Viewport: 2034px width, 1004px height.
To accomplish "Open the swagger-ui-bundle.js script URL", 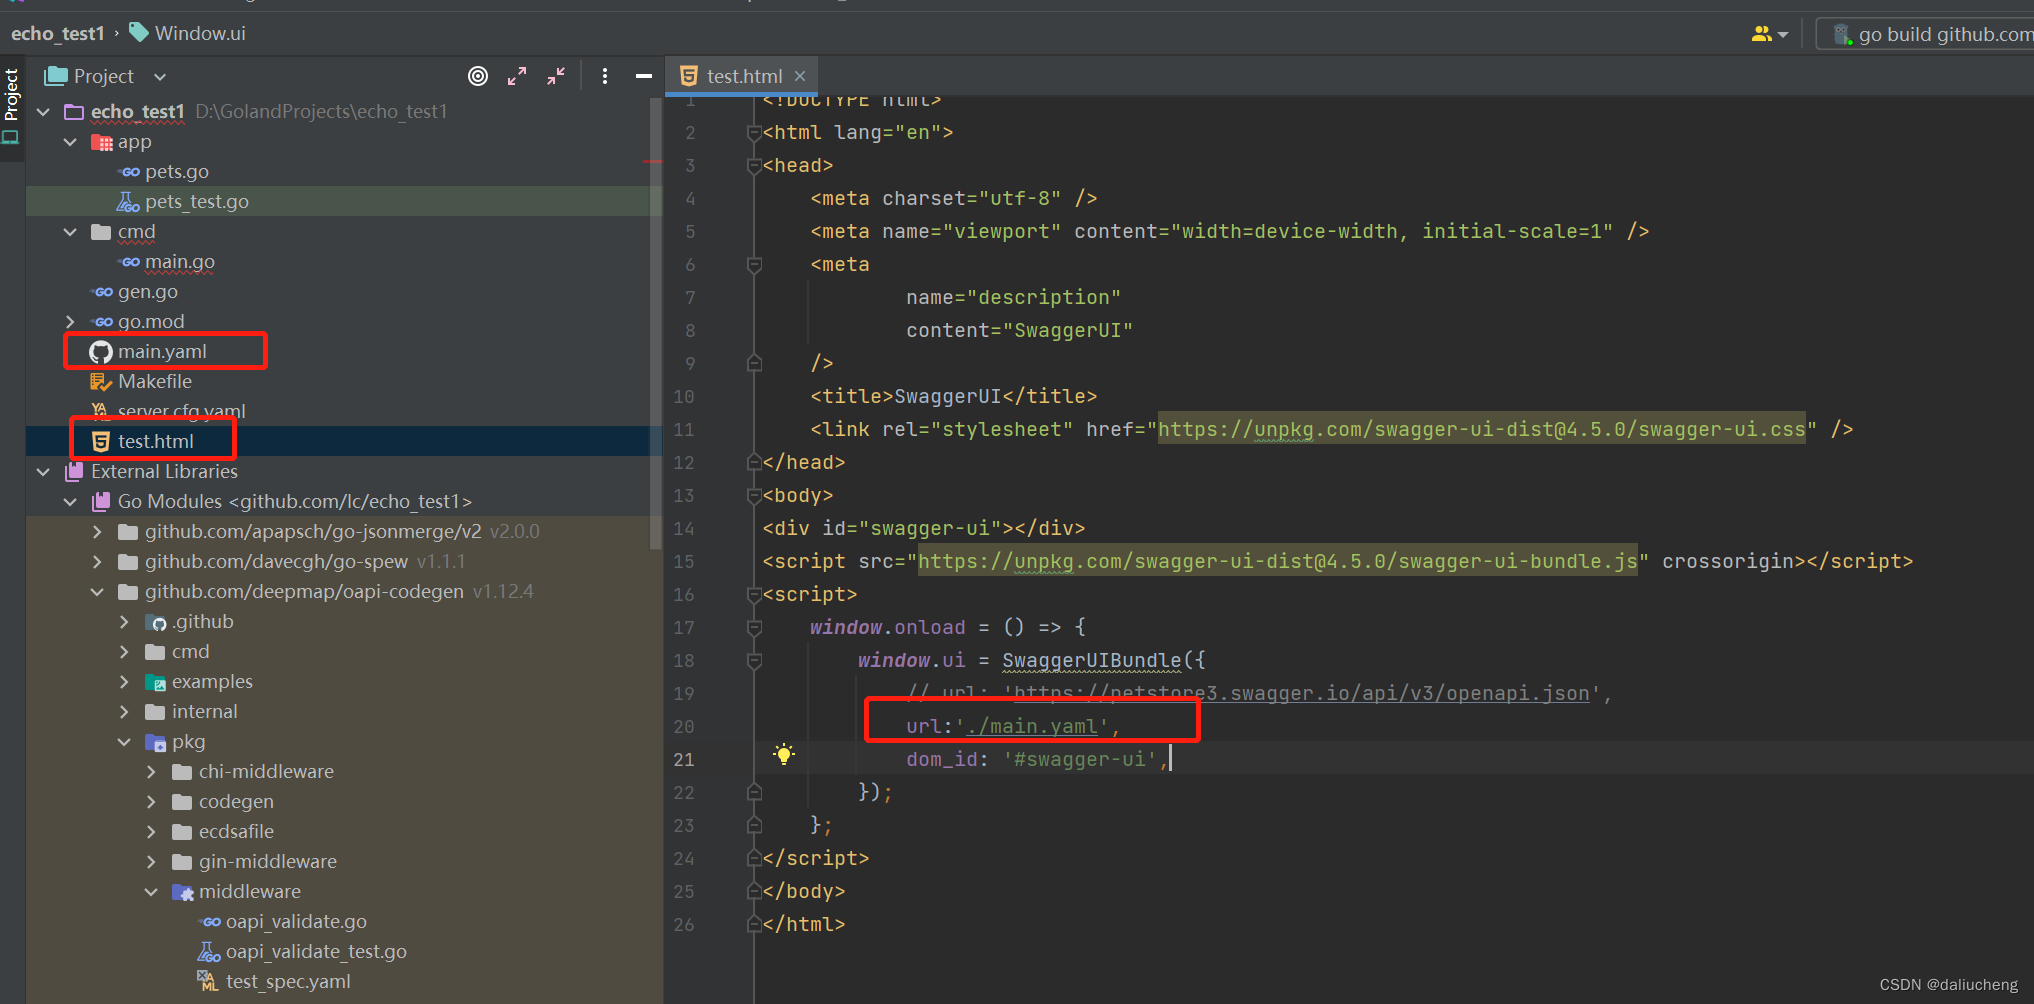I will pos(1278,562).
